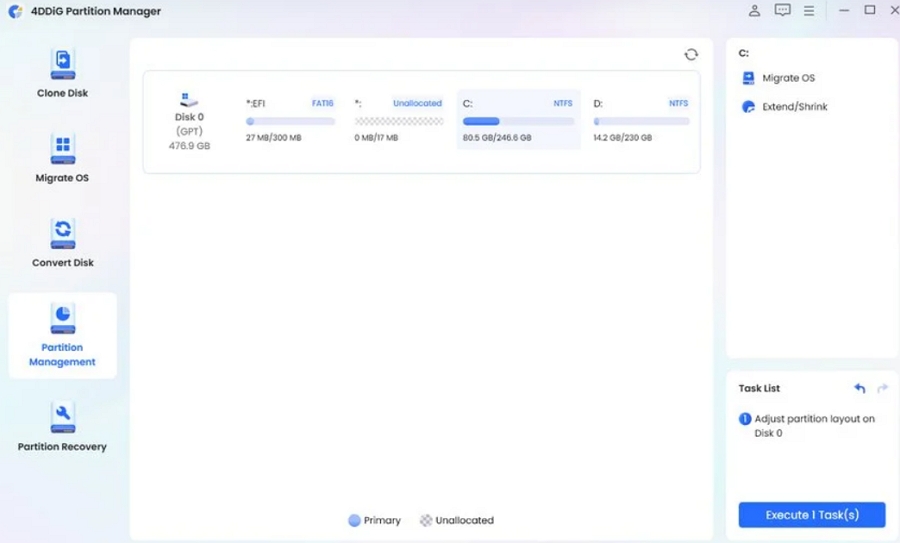Click the Migrate OS icon in C: panel
Image resolution: width=900 pixels, height=543 pixels.
pos(748,78)
